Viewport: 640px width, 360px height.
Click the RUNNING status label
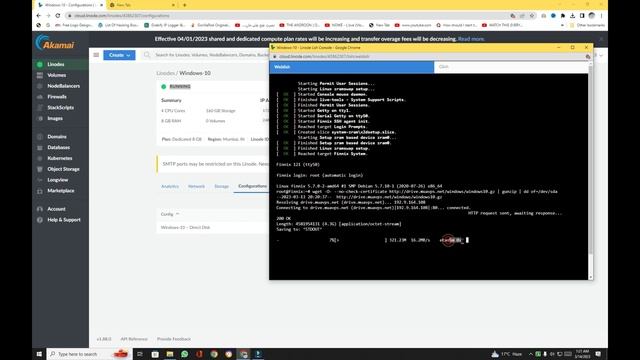pos(180,87)
